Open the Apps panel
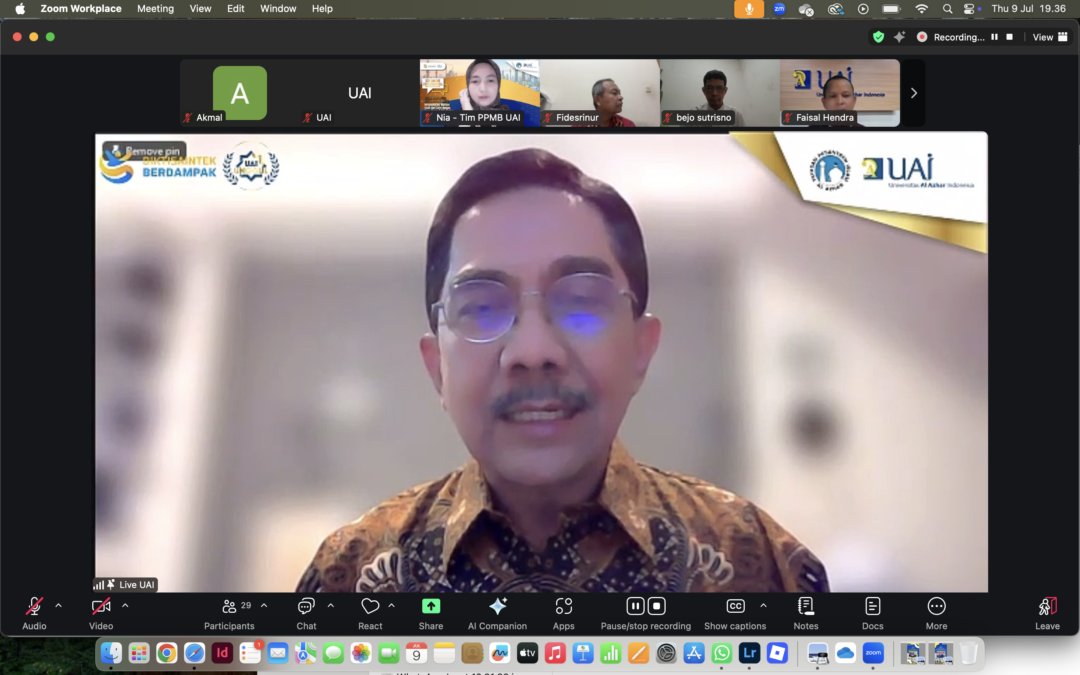1080x675 pixels. (563, 613)
